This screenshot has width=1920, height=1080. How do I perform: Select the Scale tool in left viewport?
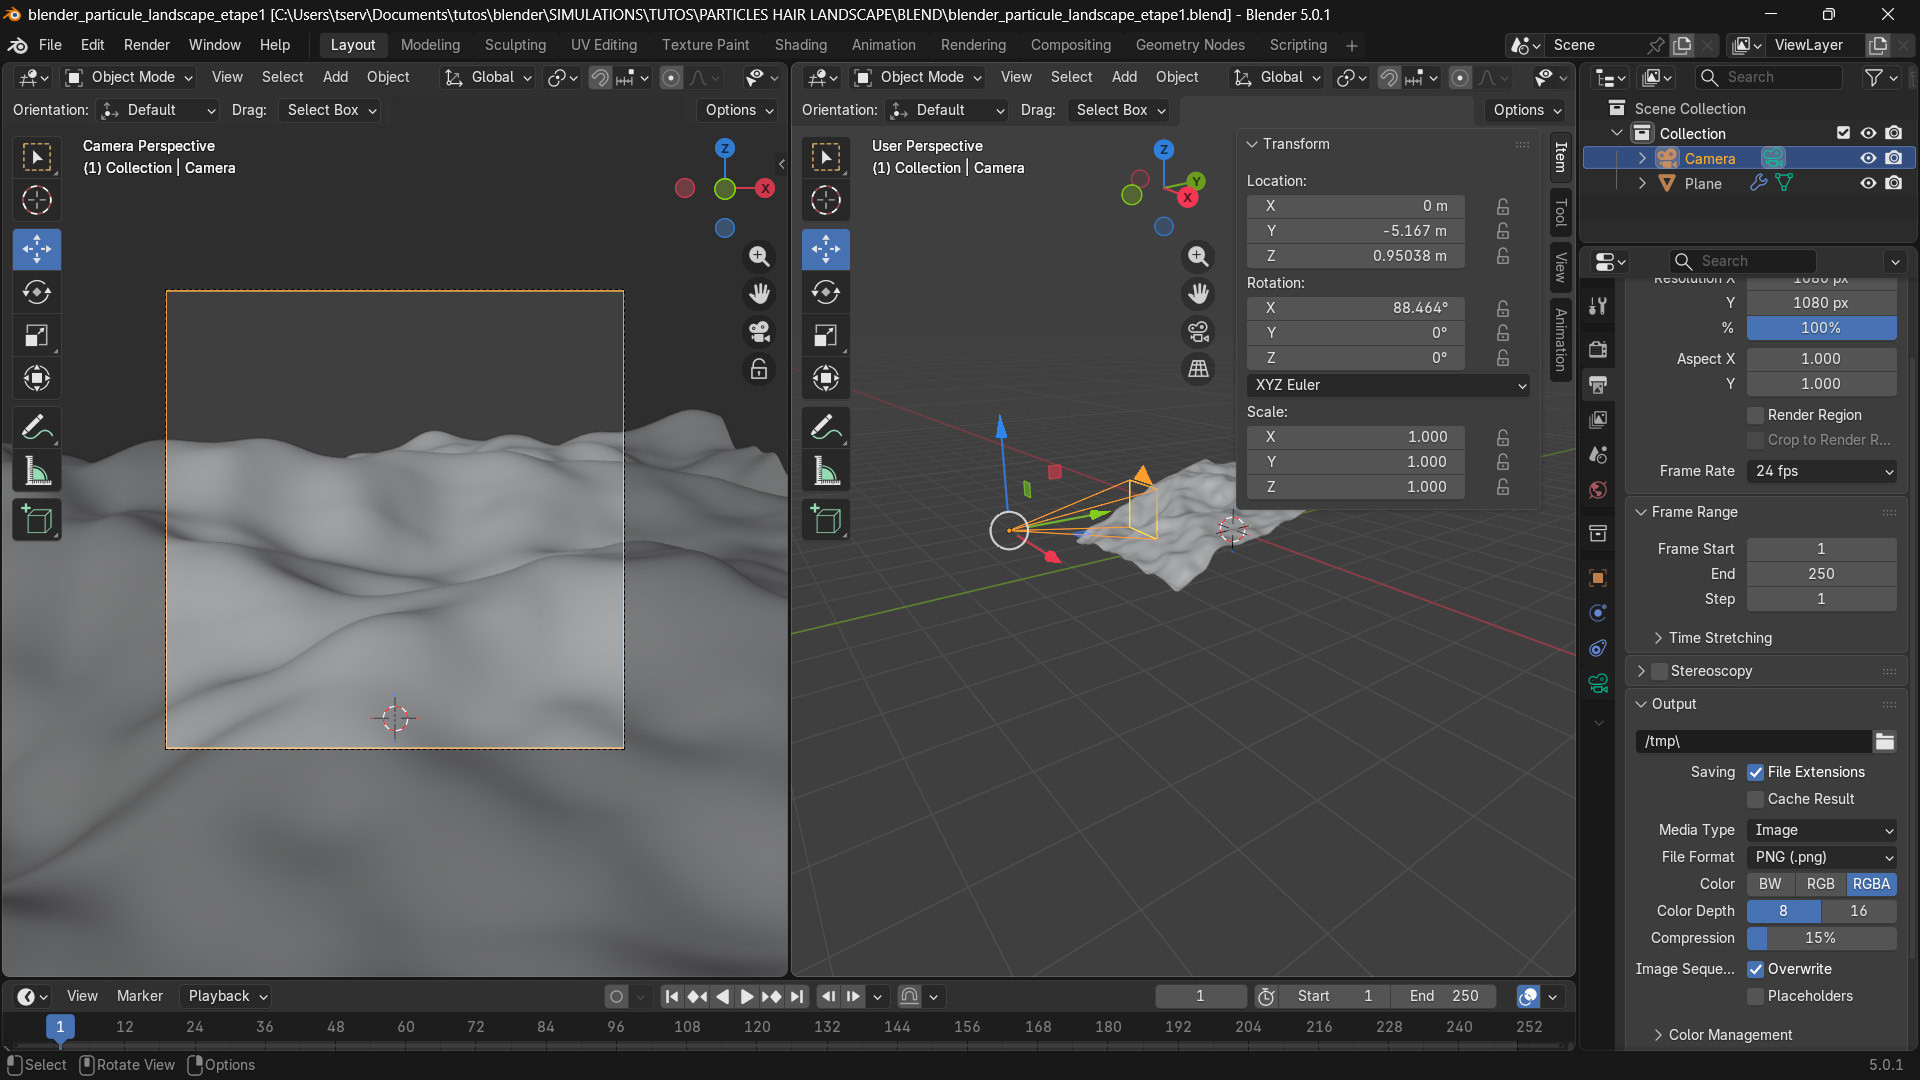[x=37, y=335]
